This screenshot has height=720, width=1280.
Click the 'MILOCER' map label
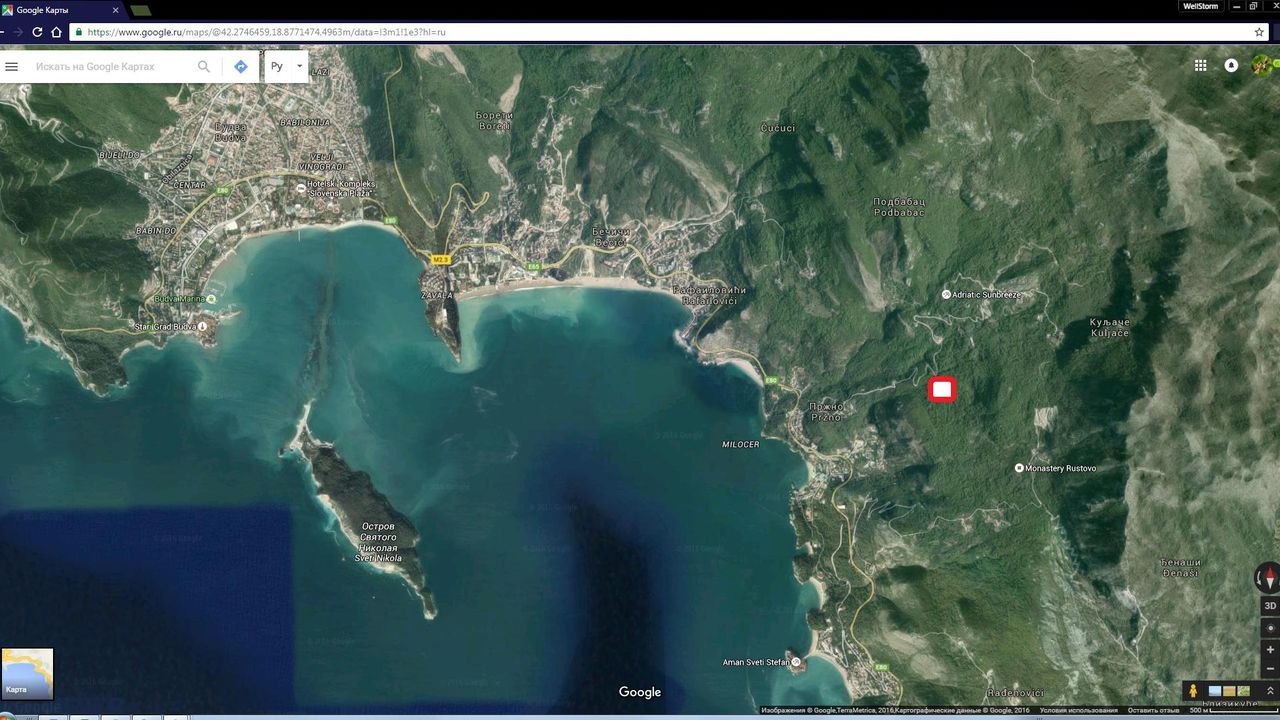click(741, 444)
